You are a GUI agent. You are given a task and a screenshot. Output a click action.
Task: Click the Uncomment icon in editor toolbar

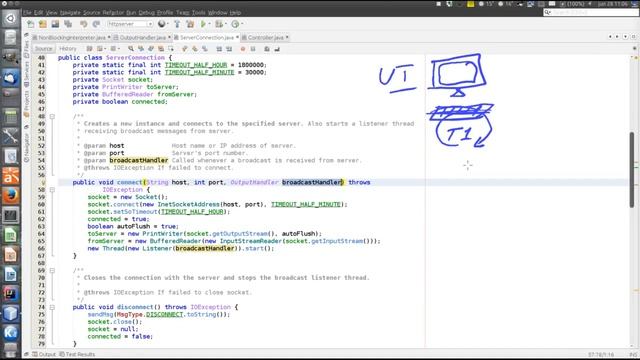(x=277, y=49)
